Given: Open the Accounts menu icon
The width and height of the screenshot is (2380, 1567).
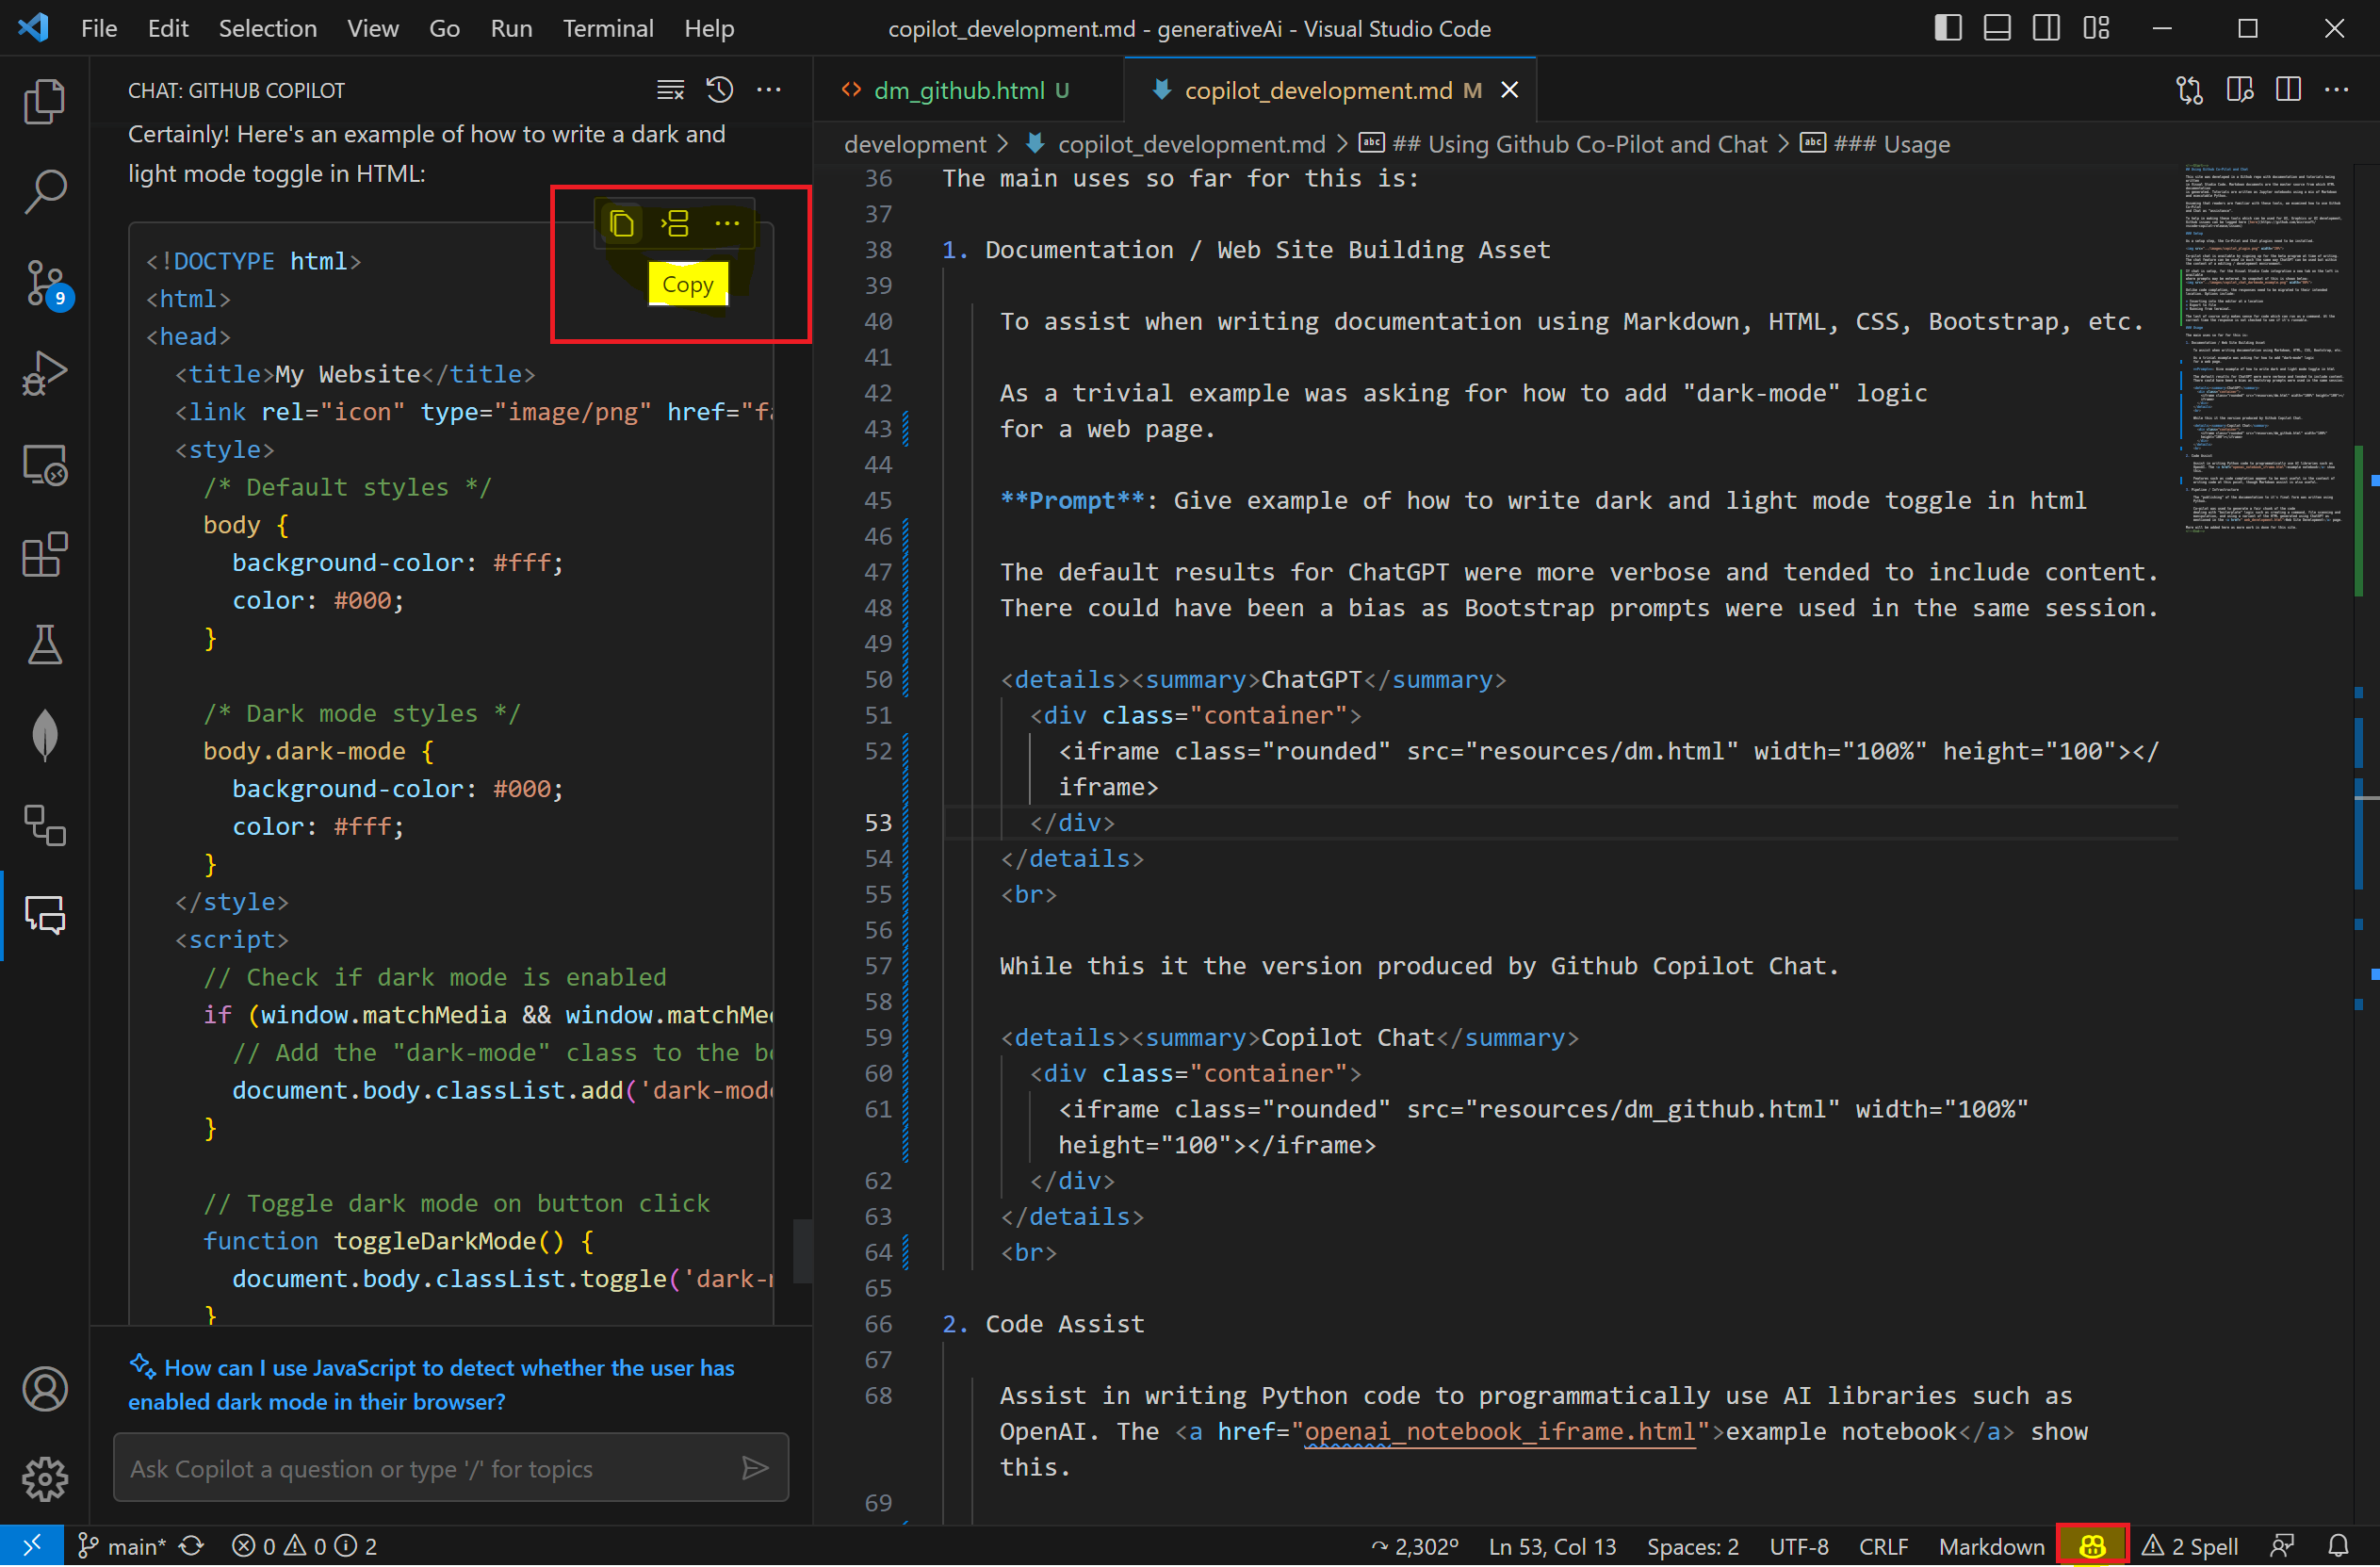Looking at the screenshot, I should click(45, 1391).
